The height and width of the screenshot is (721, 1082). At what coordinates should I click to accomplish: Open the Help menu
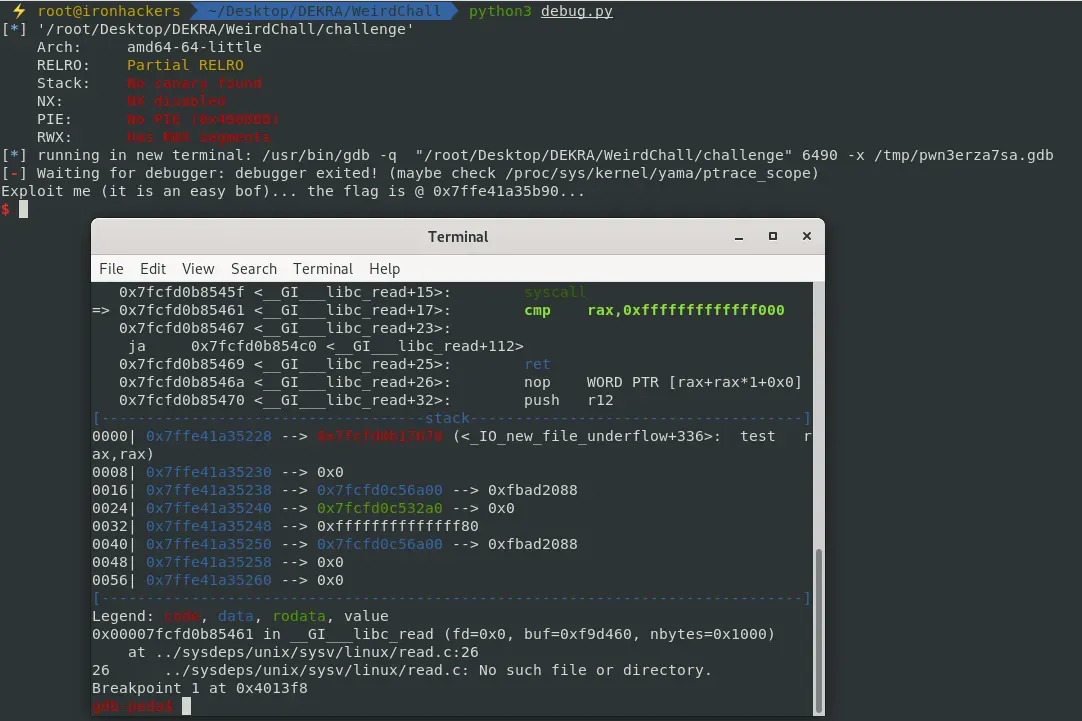pos(384,269)
